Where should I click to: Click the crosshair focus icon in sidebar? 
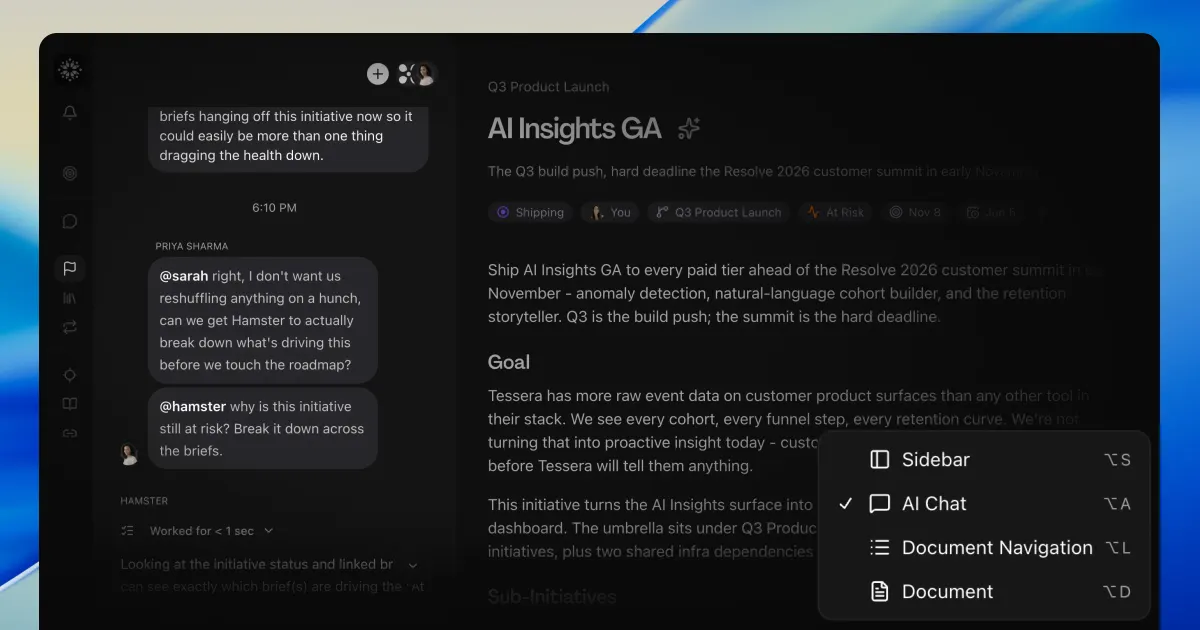[69, 375]
